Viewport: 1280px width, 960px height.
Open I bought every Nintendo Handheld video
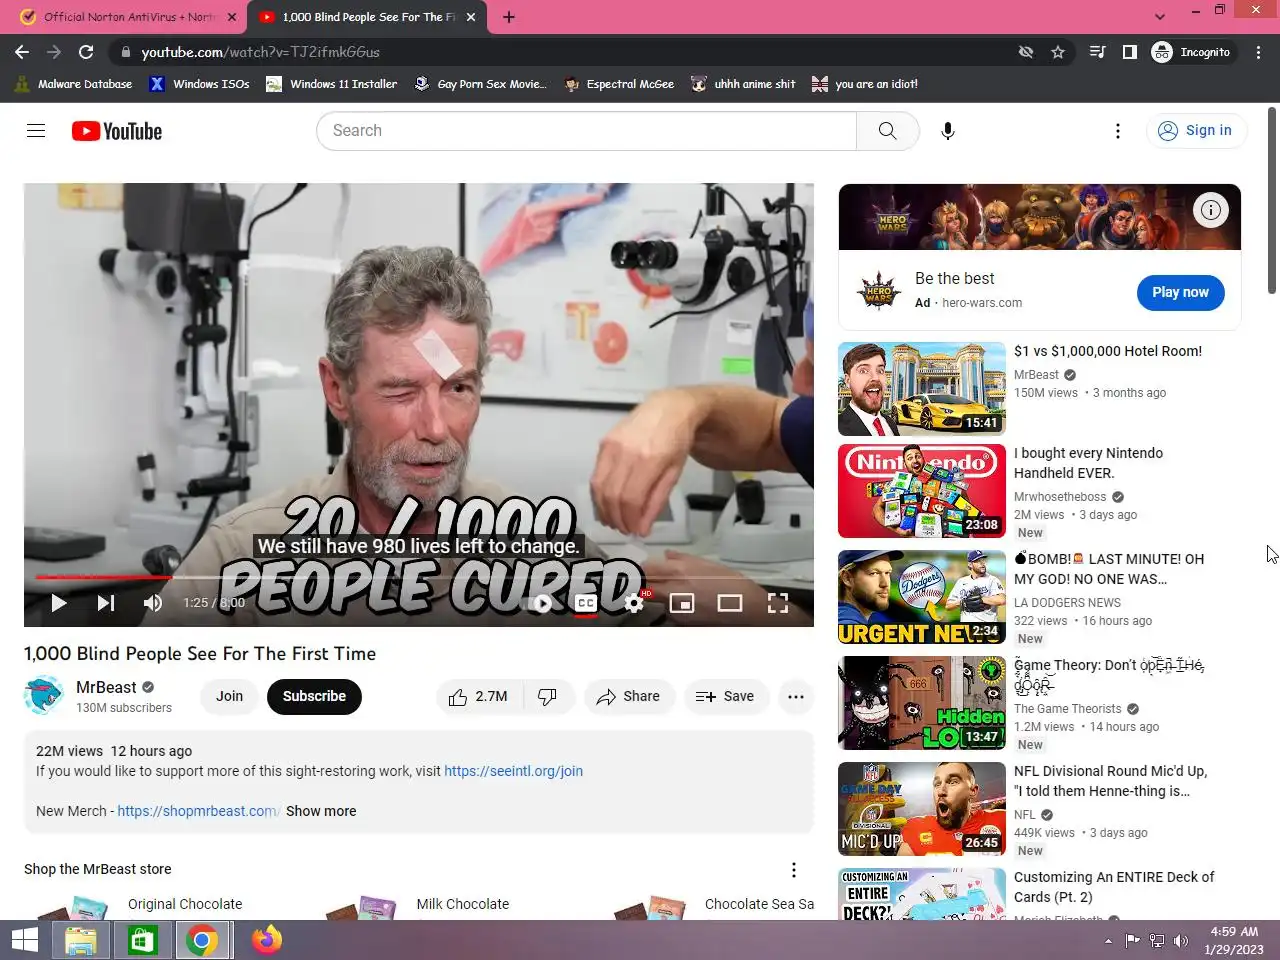coord(922,491)
